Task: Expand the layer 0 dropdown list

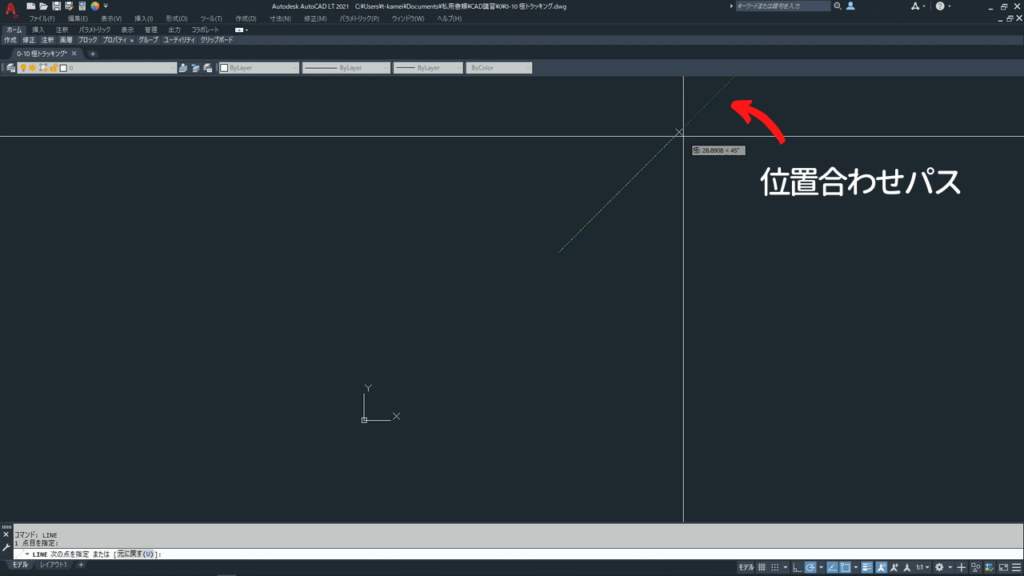Action: click(170, 68)
